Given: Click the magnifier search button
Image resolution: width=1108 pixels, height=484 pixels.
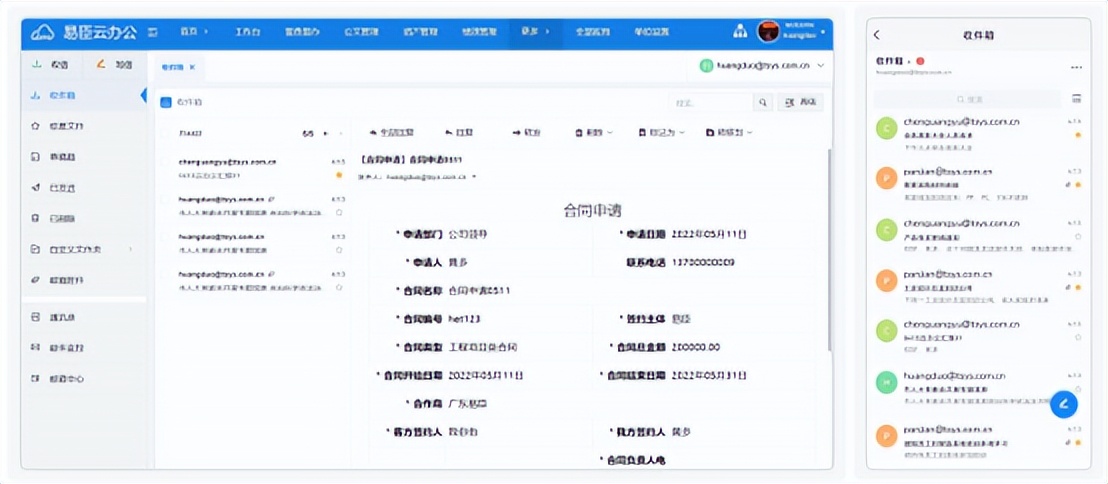Looking at the screenshot, I should coord(762,102).
